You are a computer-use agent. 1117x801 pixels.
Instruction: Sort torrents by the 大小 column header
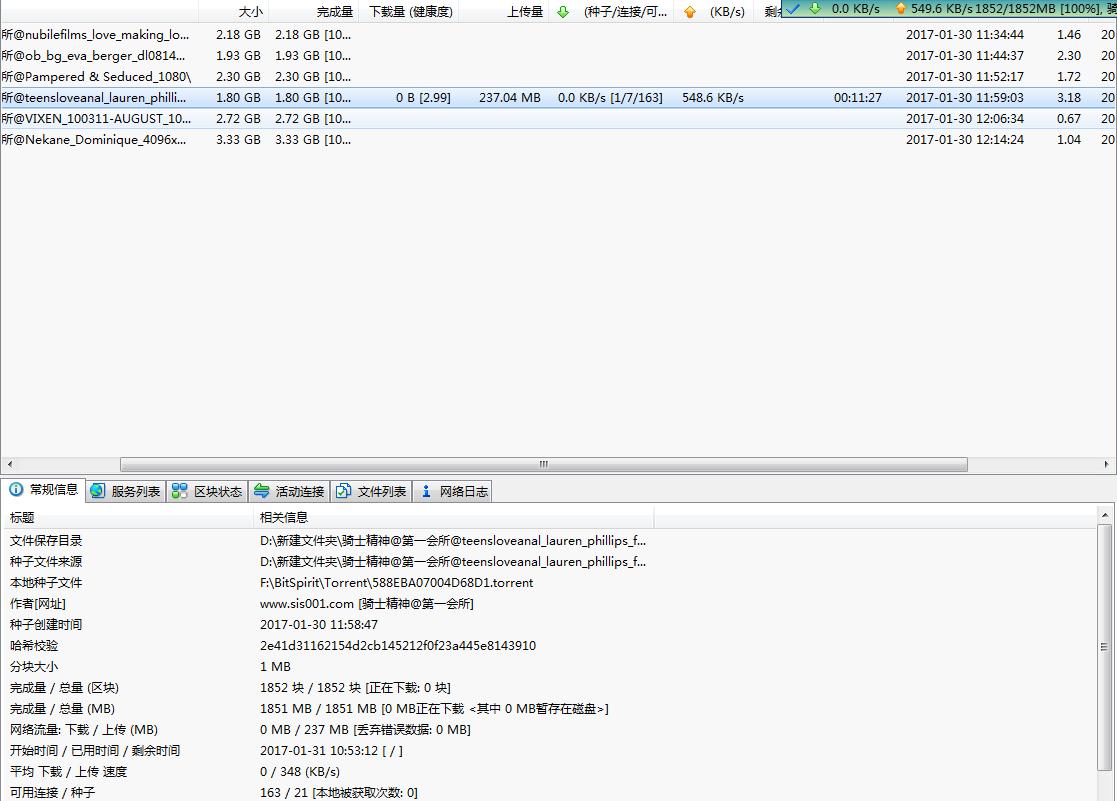coord(250,12)
